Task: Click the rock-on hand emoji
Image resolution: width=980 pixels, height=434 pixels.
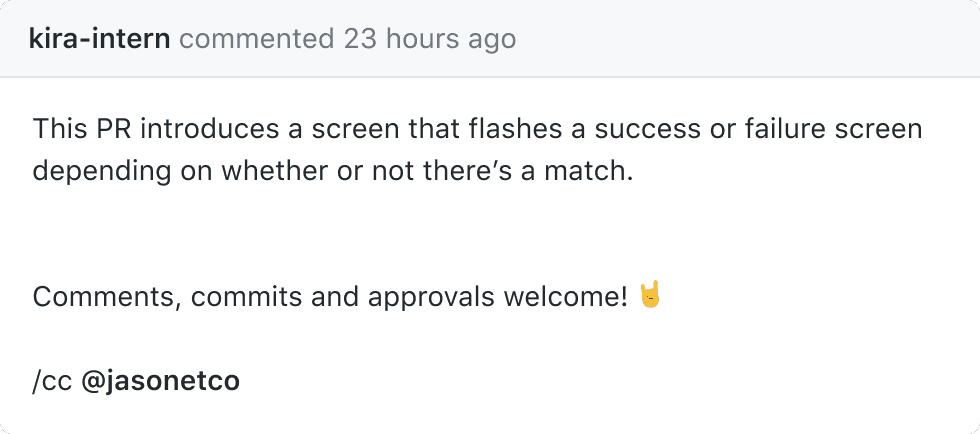Action: coord(651,296)
